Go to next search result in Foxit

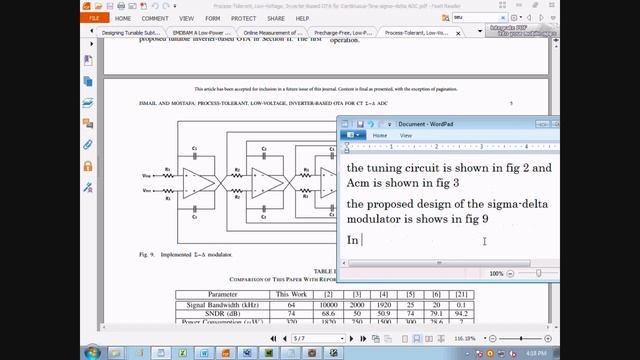click(542, 18)
